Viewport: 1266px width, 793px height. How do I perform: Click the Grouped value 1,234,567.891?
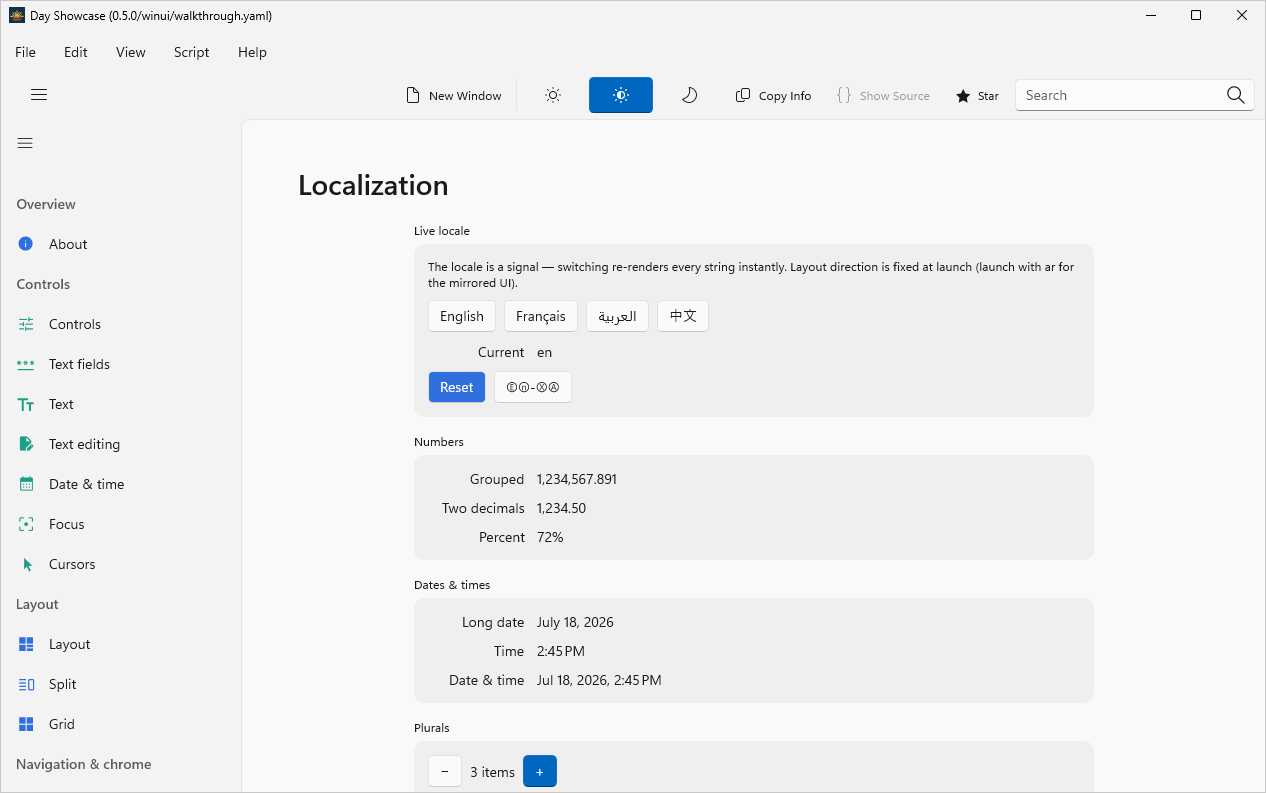[x=577, y=479]
